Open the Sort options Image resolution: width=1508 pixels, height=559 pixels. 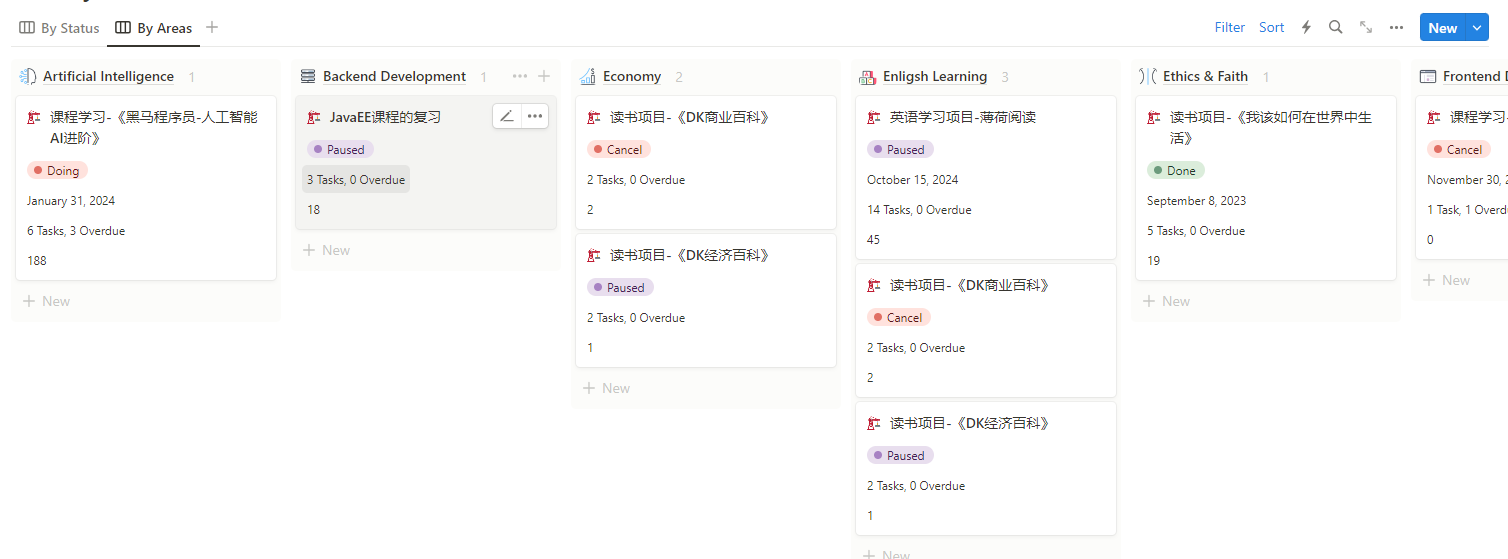(x=1271, y=28)
